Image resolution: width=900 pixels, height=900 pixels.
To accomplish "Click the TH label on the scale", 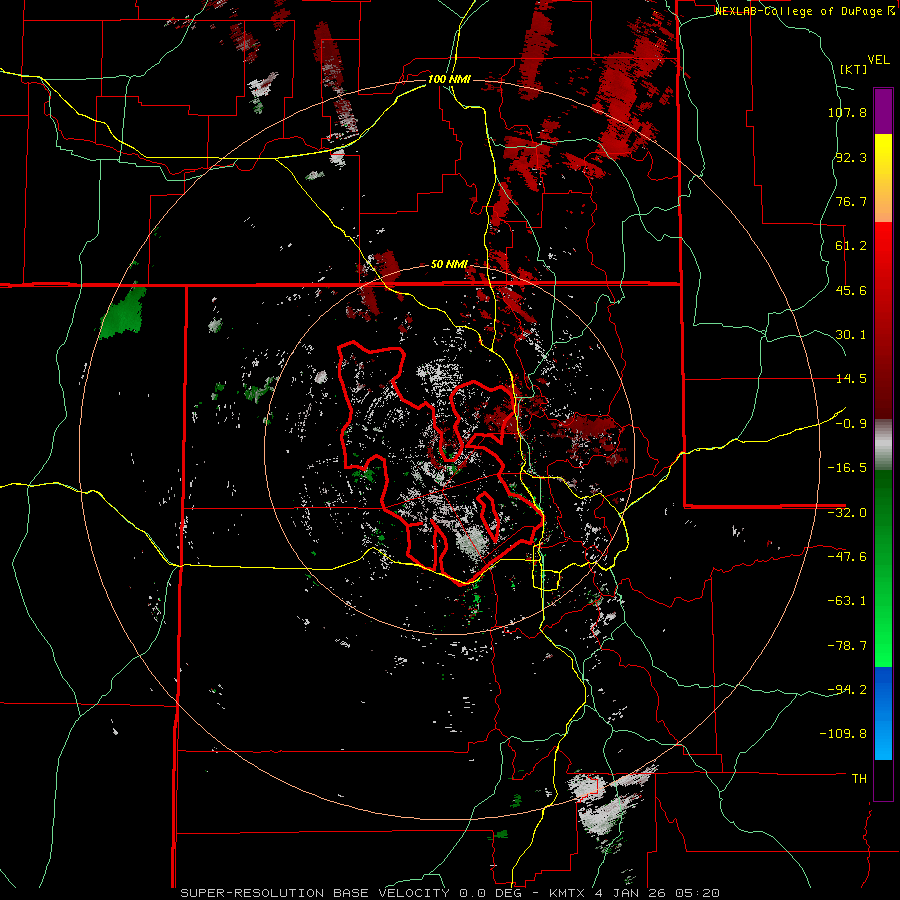I will pos(859,778).
